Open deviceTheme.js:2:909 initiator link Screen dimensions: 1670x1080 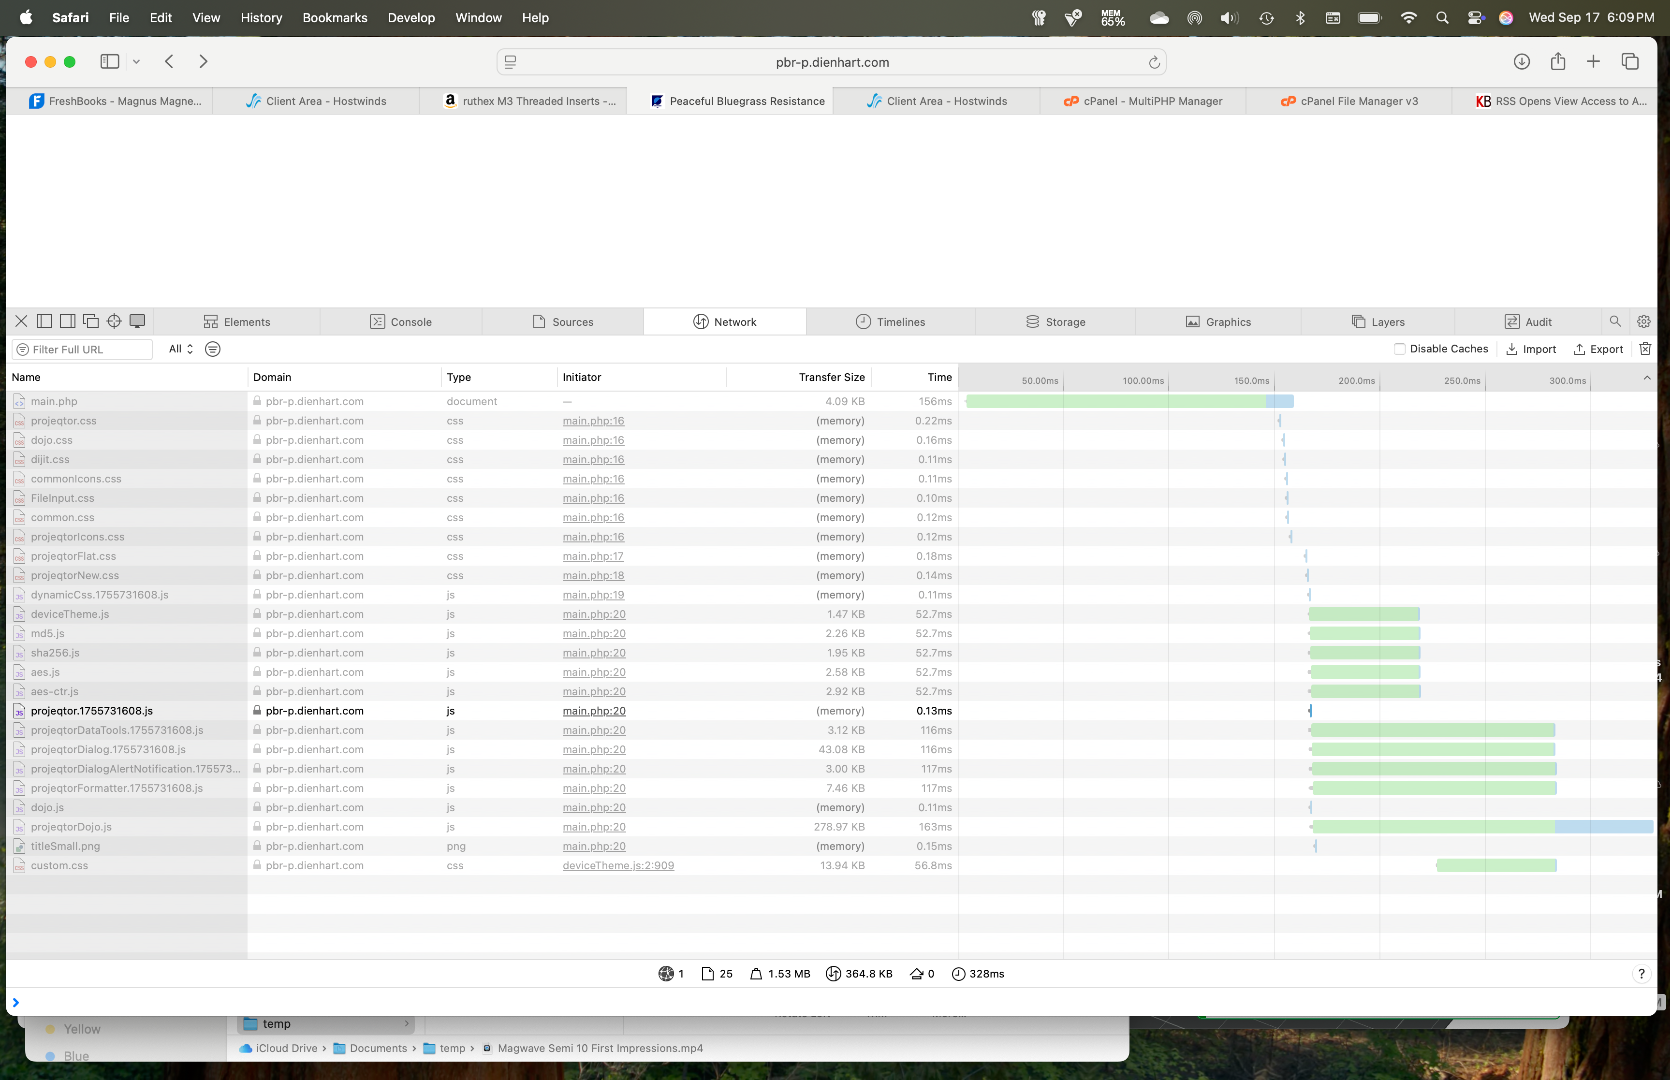point(618,866)
